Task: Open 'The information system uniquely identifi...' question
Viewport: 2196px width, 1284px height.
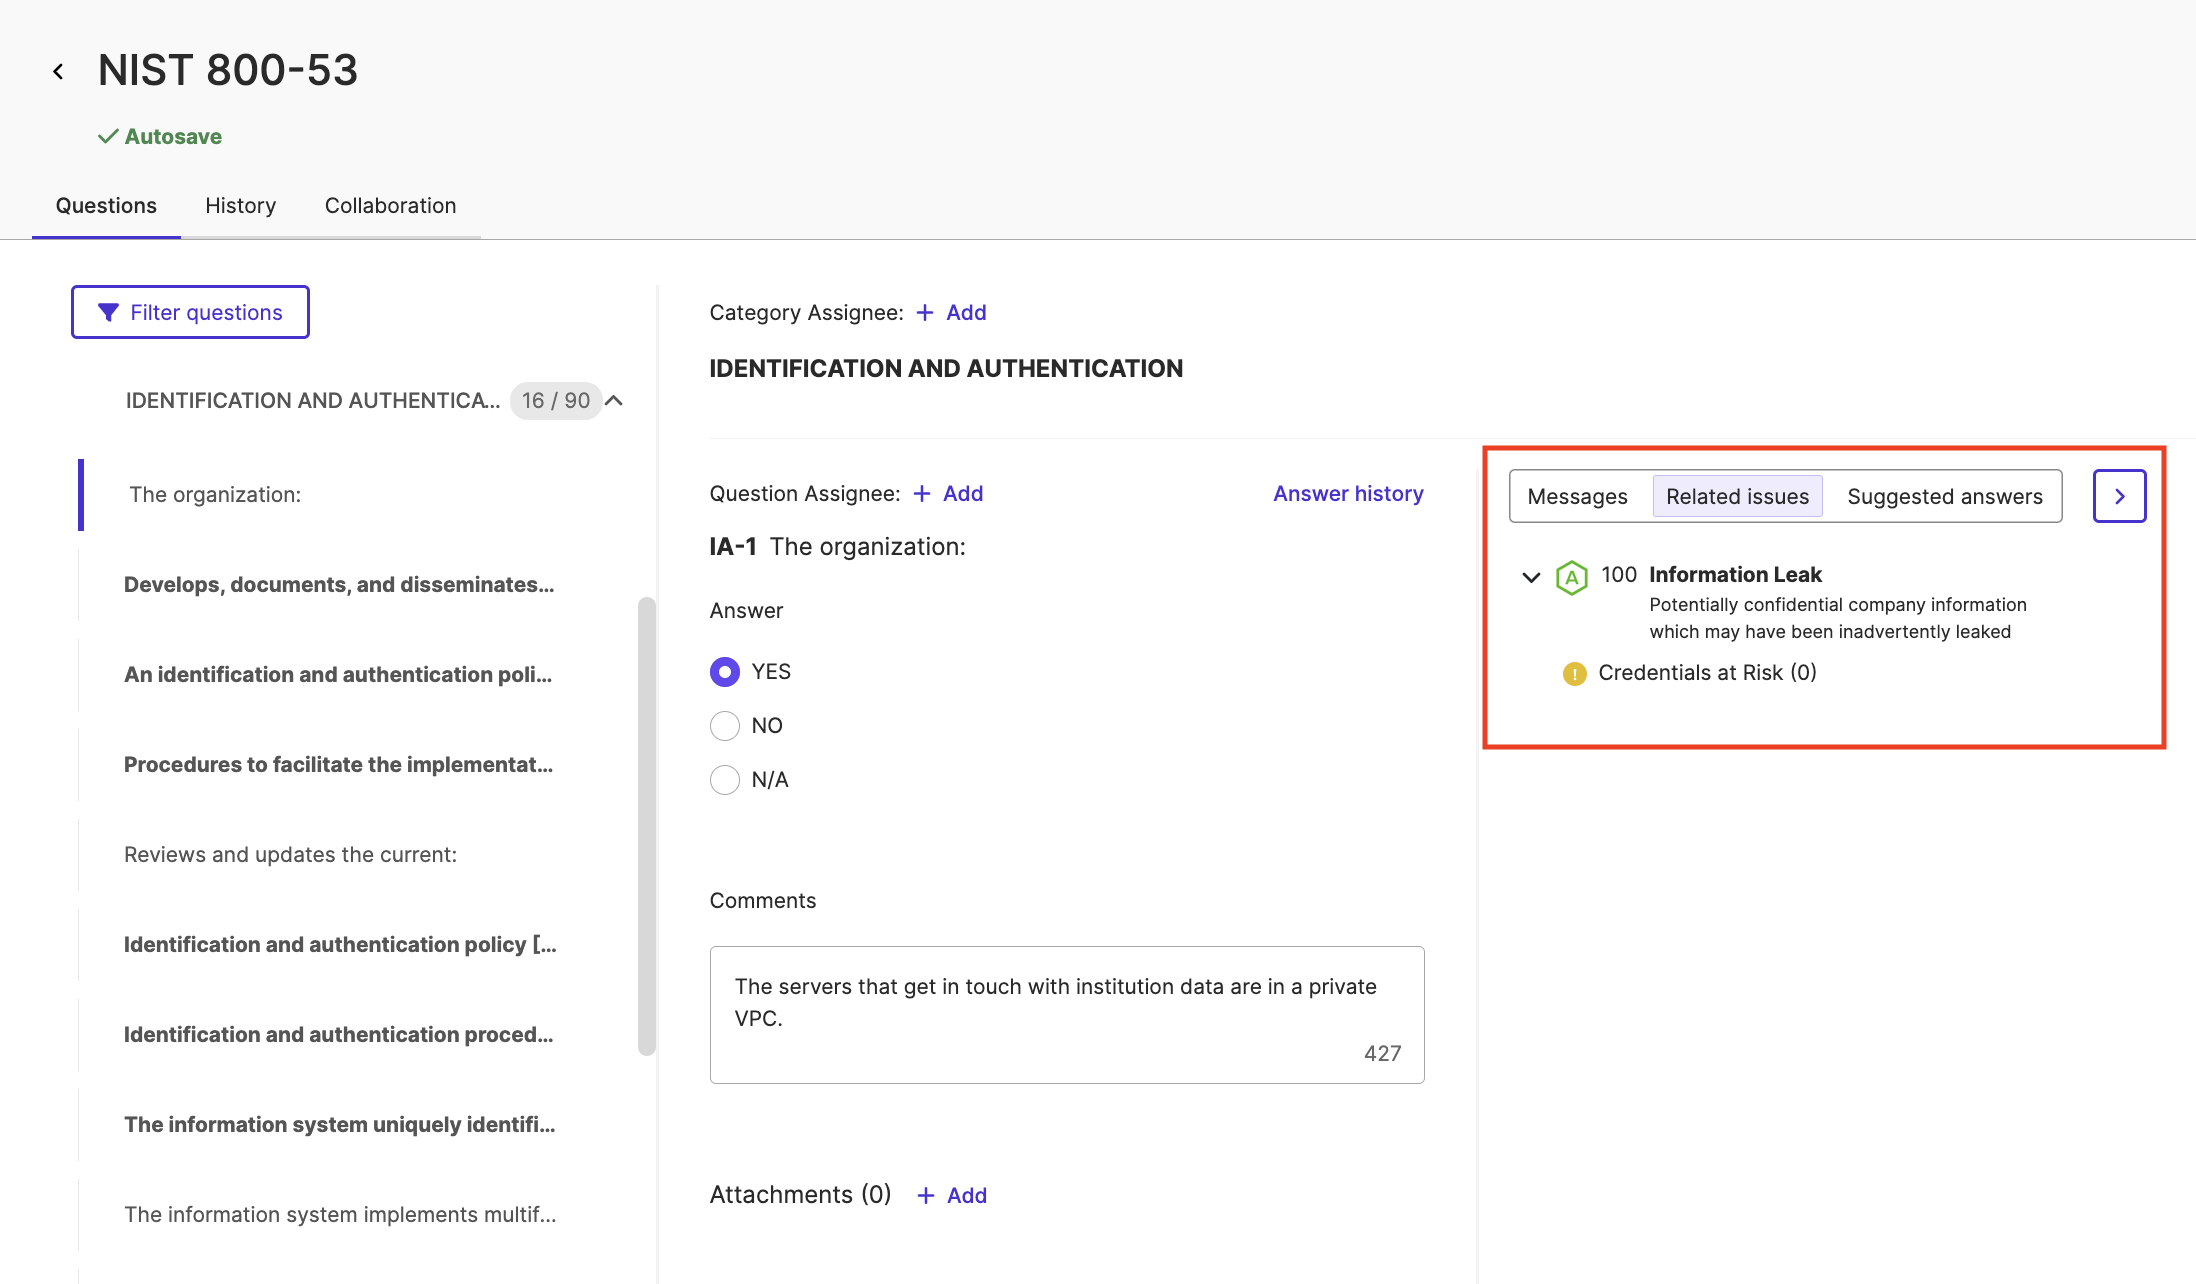Action: tap(339, 1125)
